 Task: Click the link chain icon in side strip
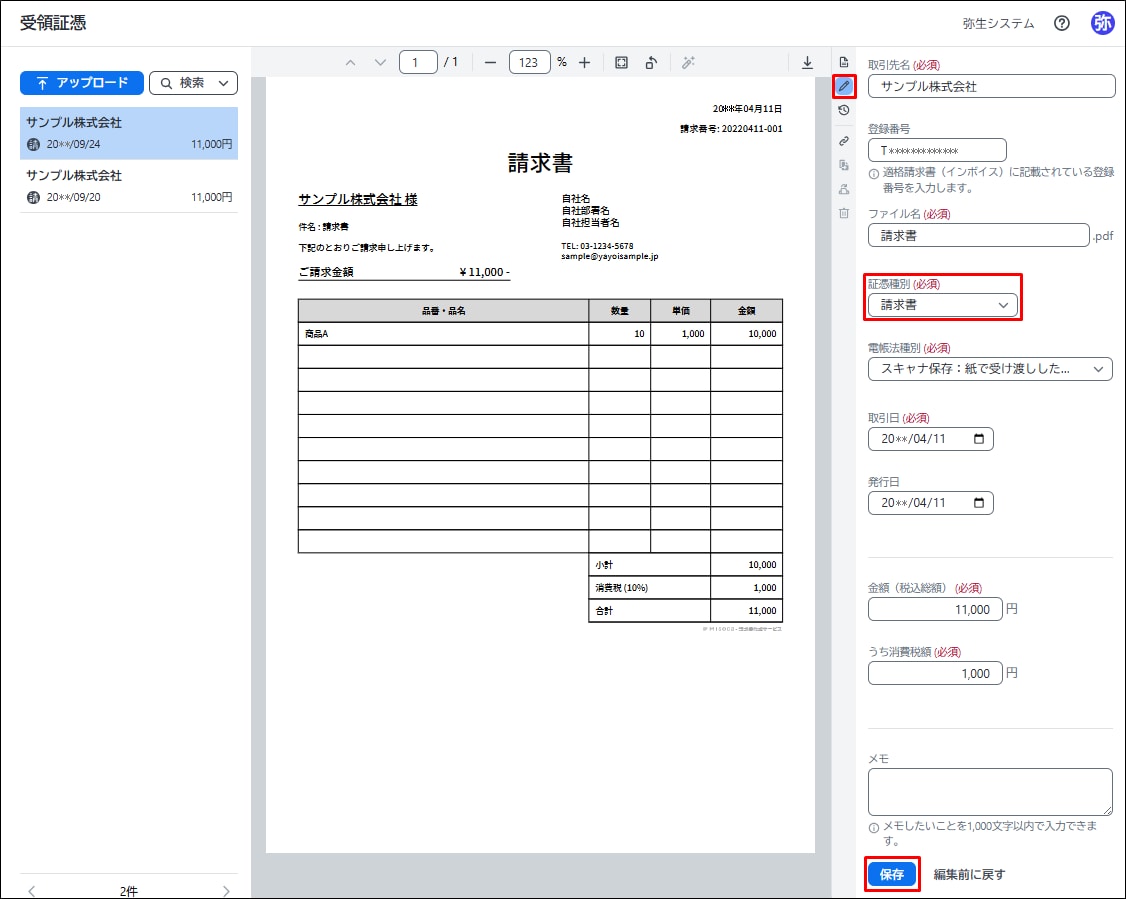[x=844, y=141]
